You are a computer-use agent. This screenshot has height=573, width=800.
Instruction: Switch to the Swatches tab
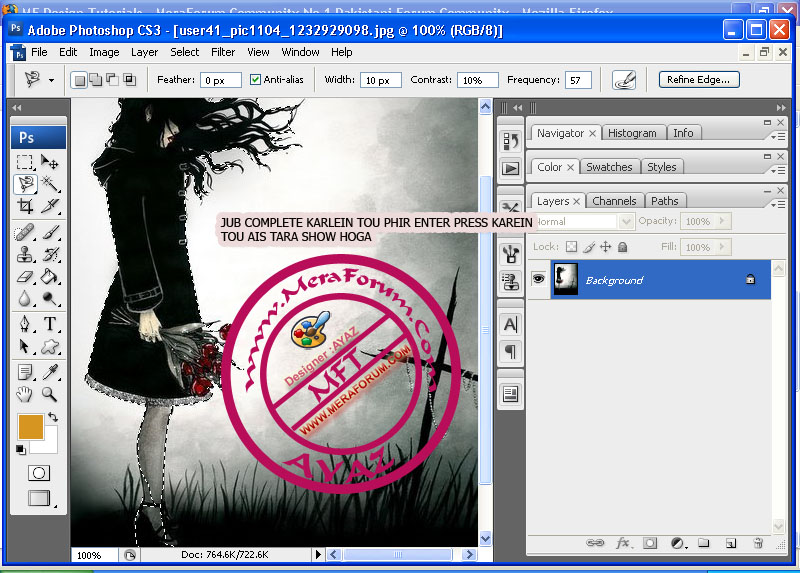tap(609, 167)
